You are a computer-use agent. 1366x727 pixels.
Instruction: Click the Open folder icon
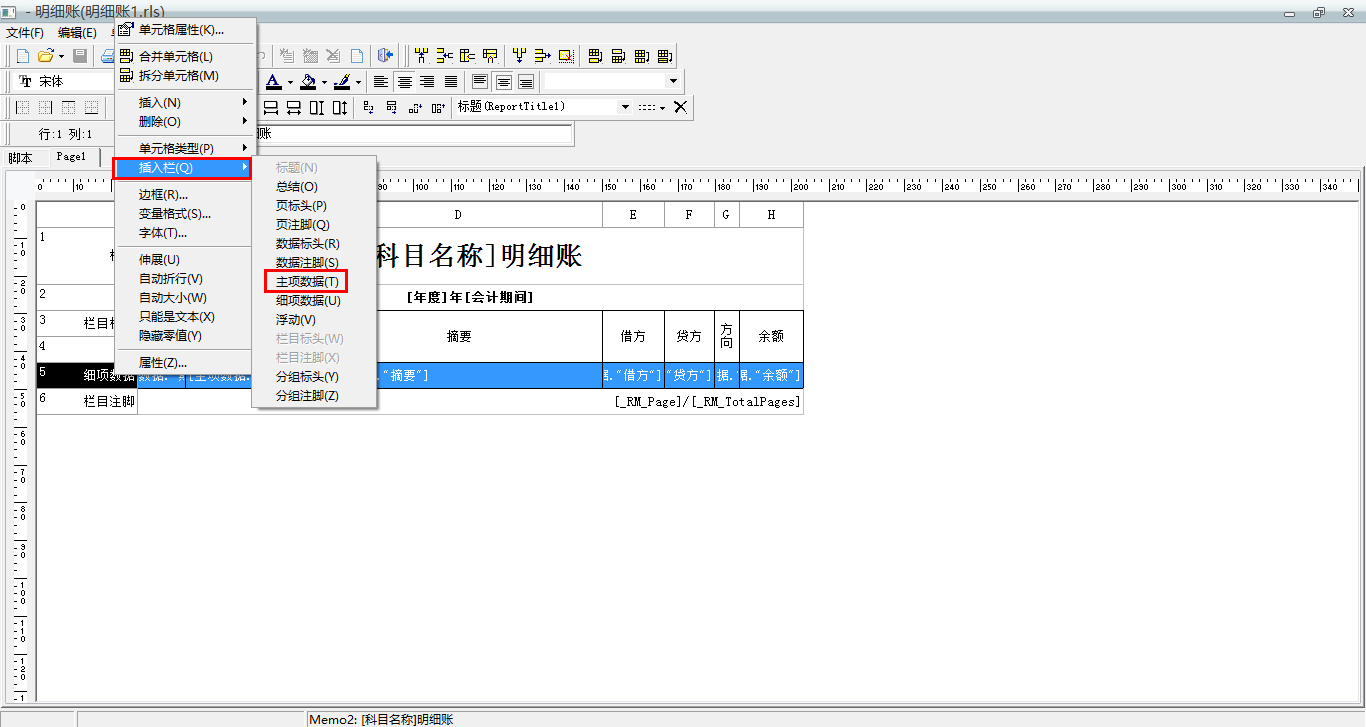(x=46, y=56)
